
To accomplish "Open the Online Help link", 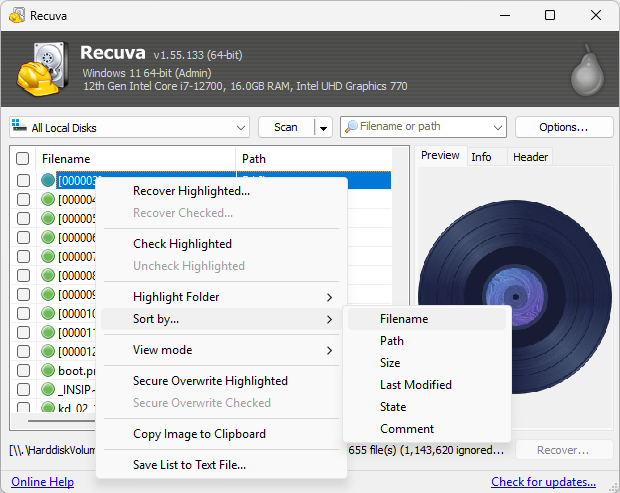I will (x=43, y=482).
